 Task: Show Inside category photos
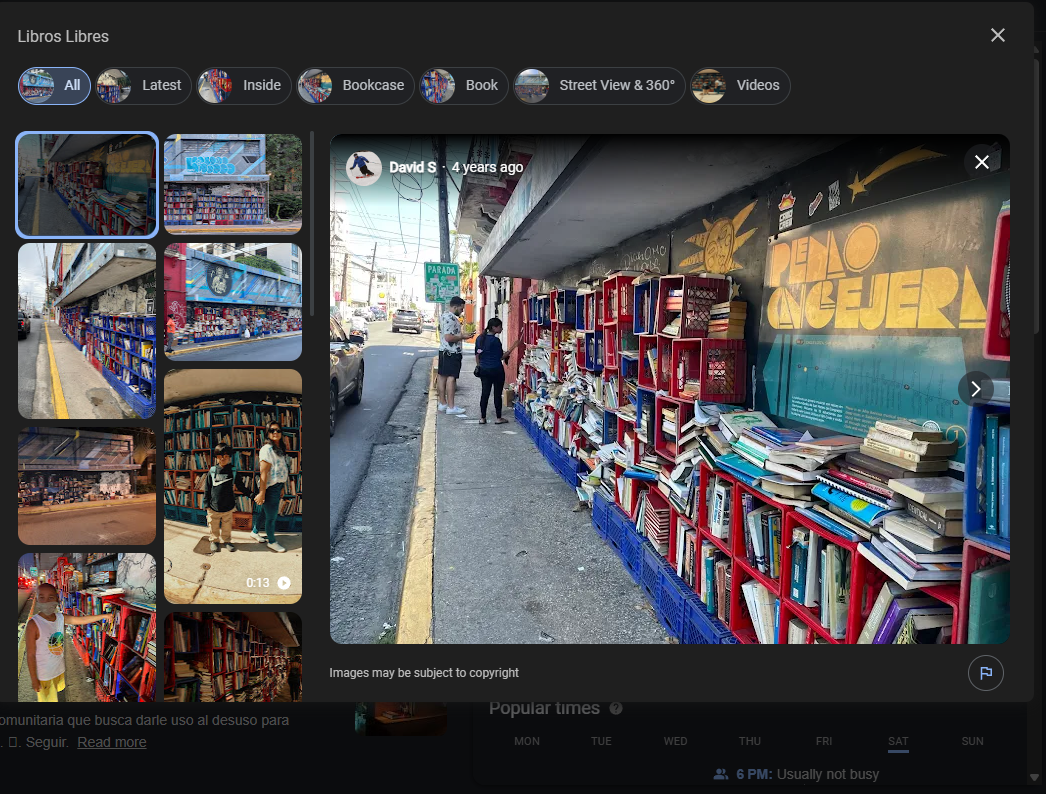[x=244, y=86]
